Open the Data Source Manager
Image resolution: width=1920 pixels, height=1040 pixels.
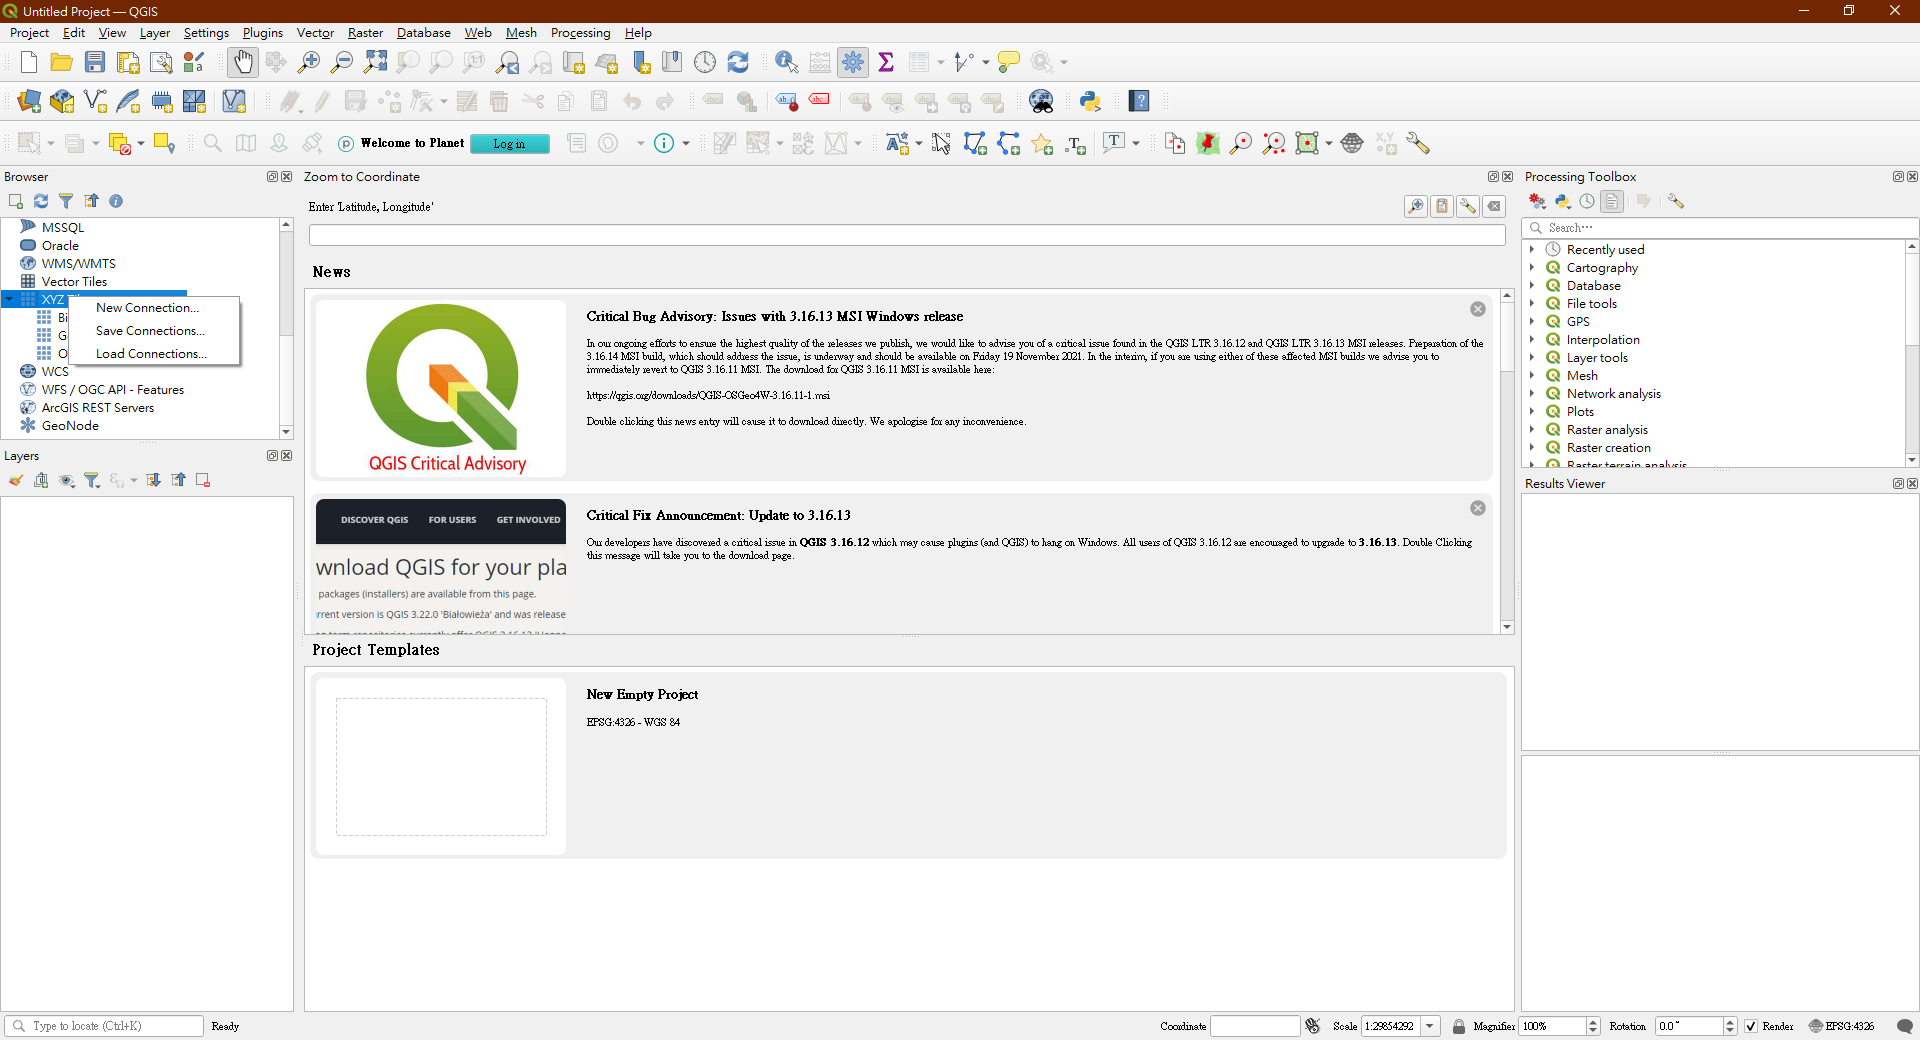29,101
